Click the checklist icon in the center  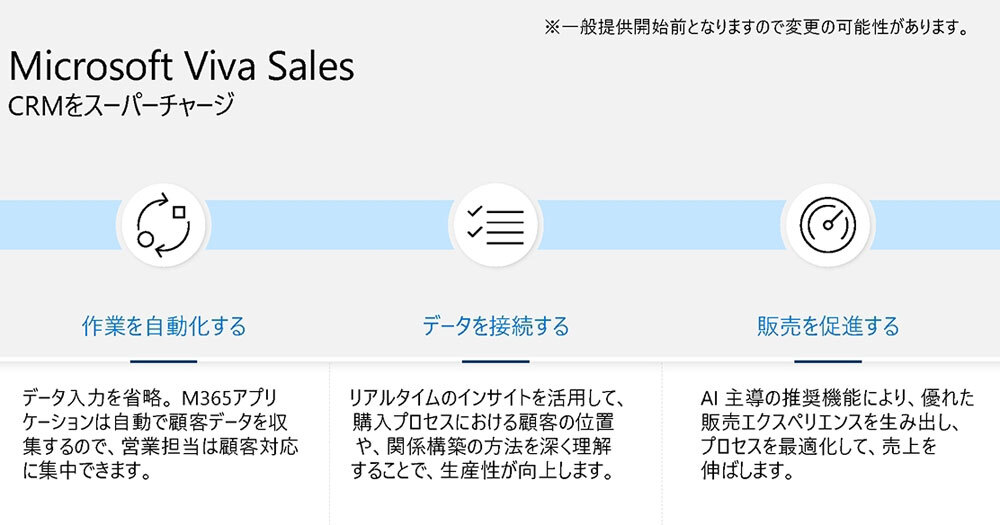(495, 224)
